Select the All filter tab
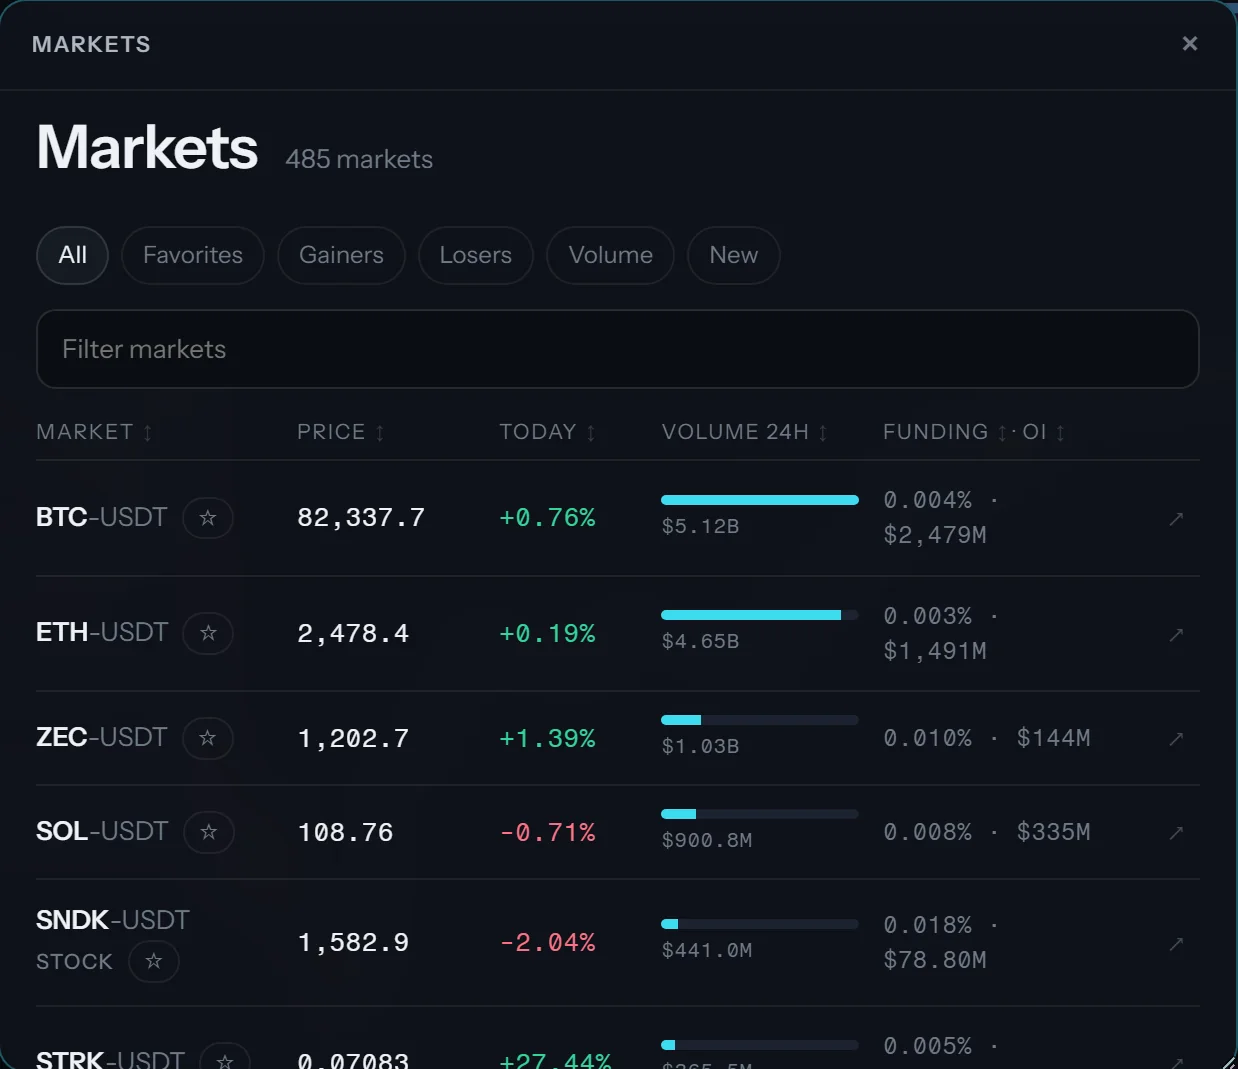This screenshot has height=1069, width=1238. pos(72,256)
